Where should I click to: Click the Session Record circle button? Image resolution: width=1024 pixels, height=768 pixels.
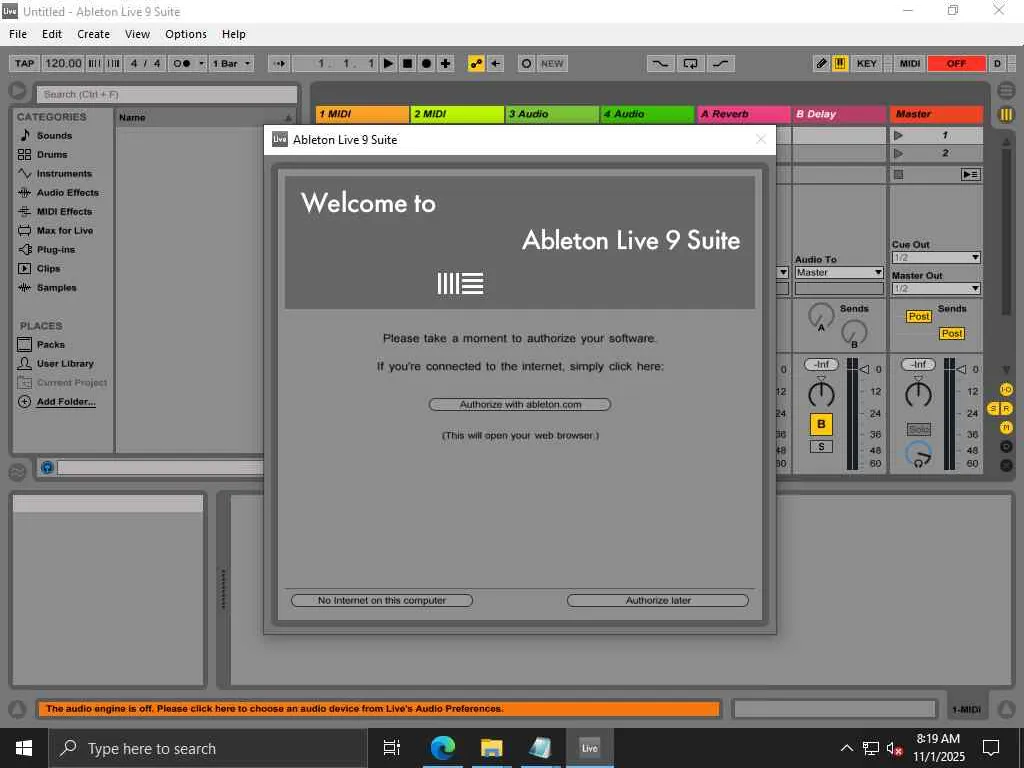coord(526,63)
